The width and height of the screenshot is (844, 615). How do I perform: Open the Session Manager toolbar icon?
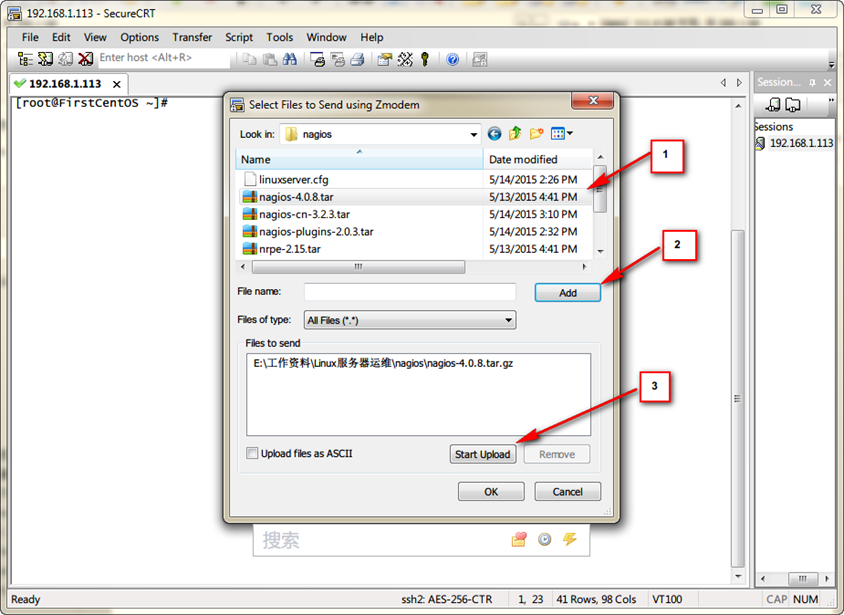coord(25,59)
